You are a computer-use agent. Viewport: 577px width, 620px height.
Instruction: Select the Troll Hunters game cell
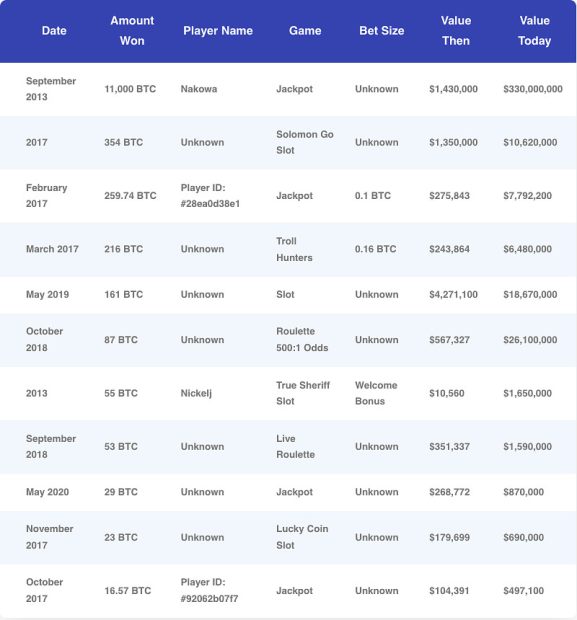(294, 249)
